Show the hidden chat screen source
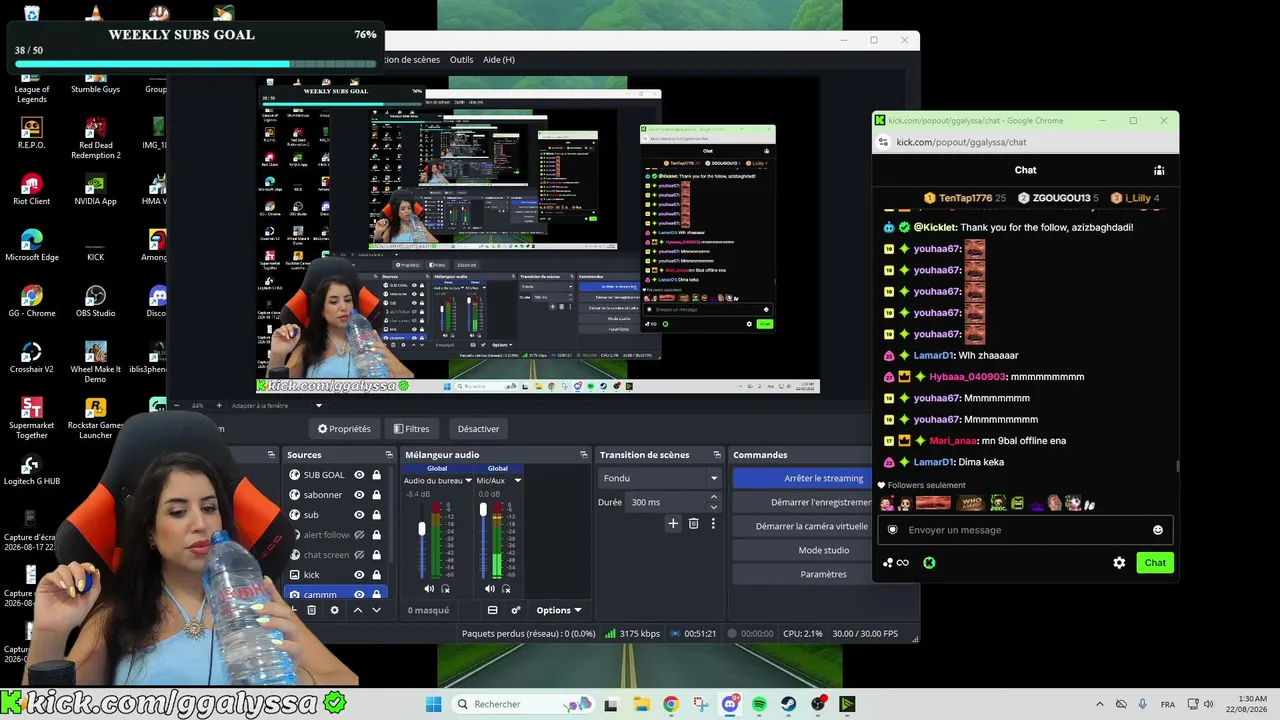The height and width of the screenshot is (720, 1280). tap(359, 555)
